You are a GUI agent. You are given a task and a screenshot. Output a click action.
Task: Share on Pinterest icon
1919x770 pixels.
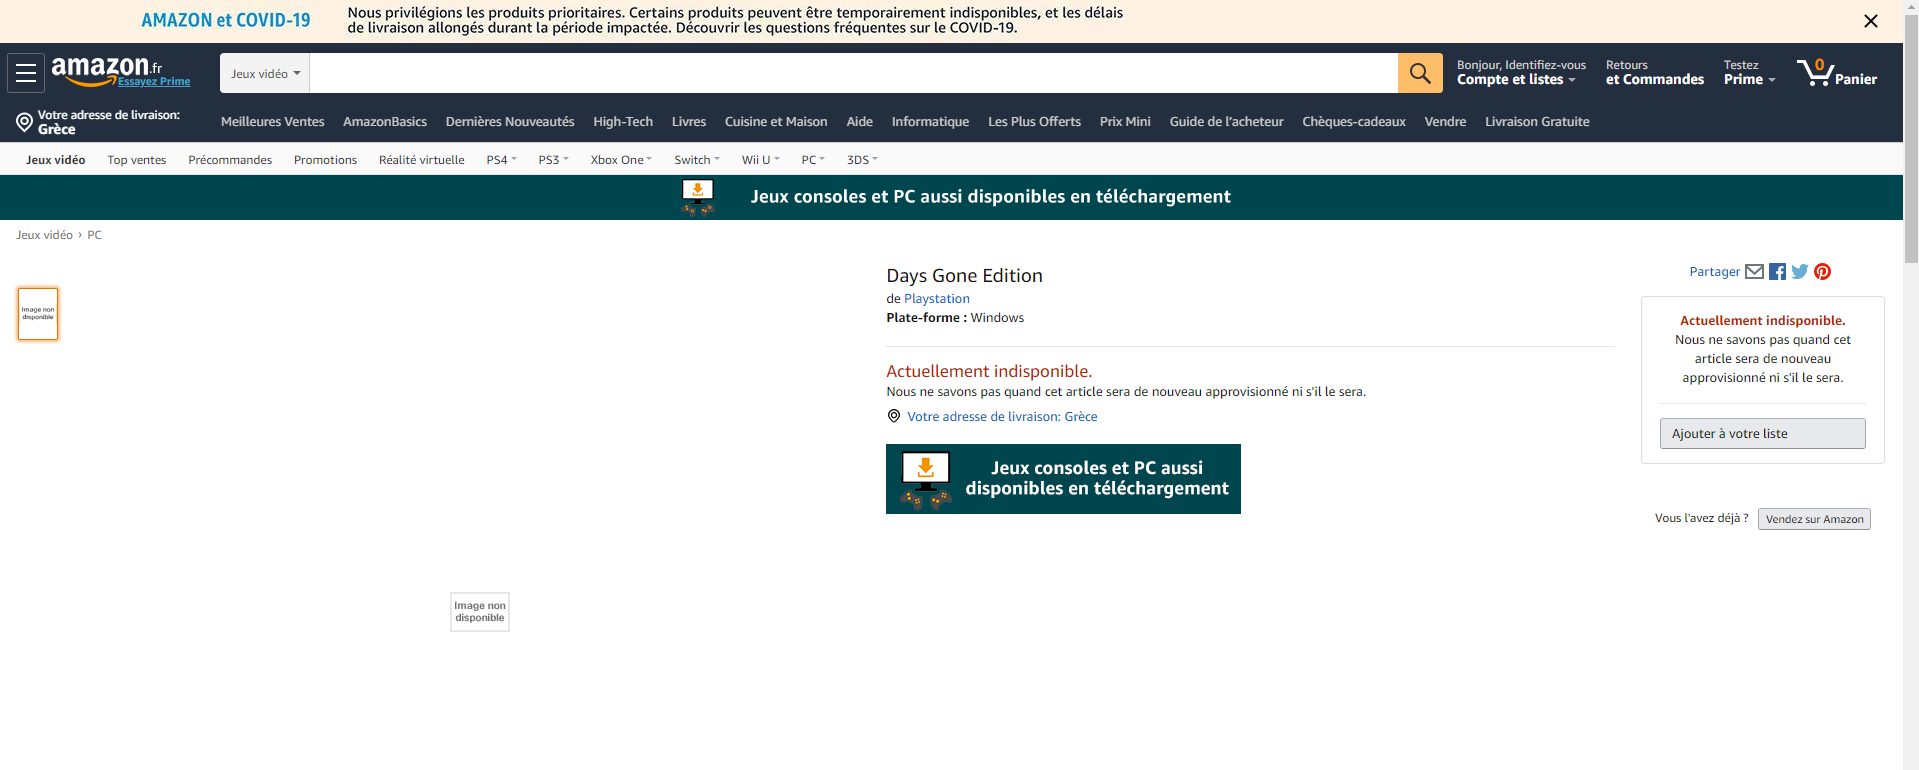[1823, 271]
